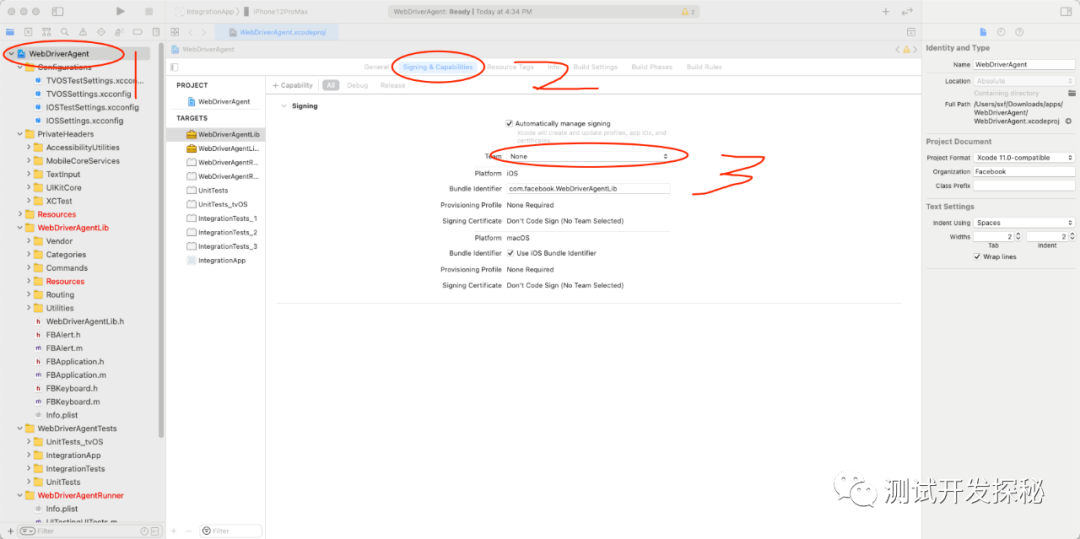1080x539 pixels.
Task: Show the History inspector clock icon
Action: (x=1001, y=32)
